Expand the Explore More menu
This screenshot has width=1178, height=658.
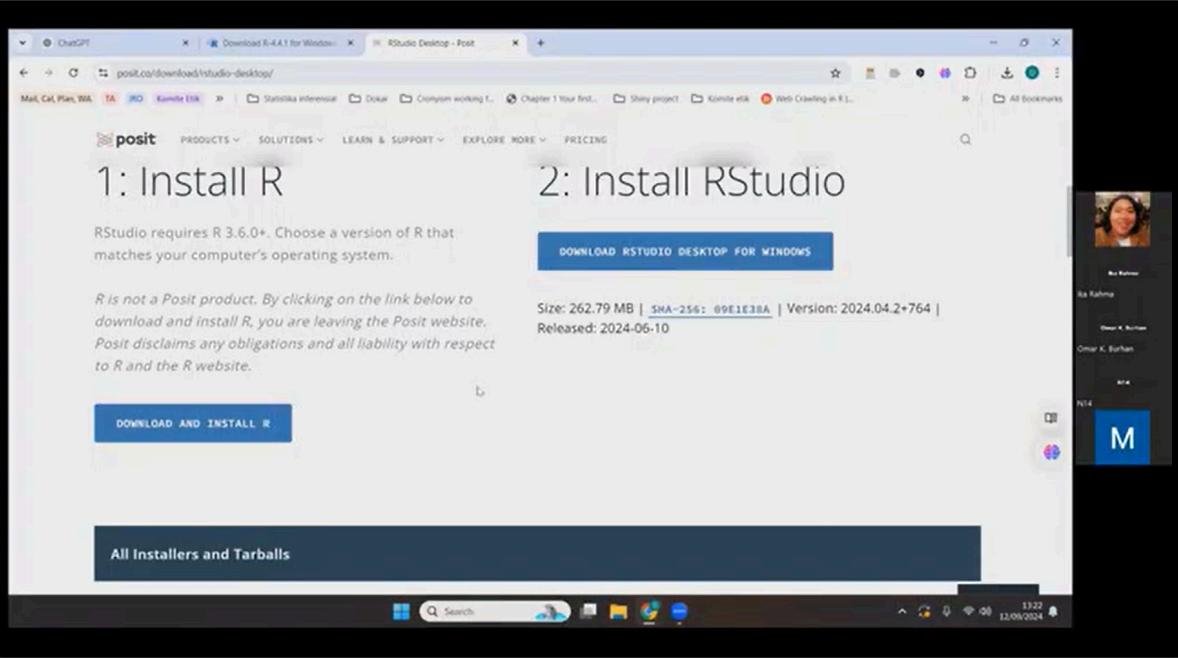[x=504, y=140]
